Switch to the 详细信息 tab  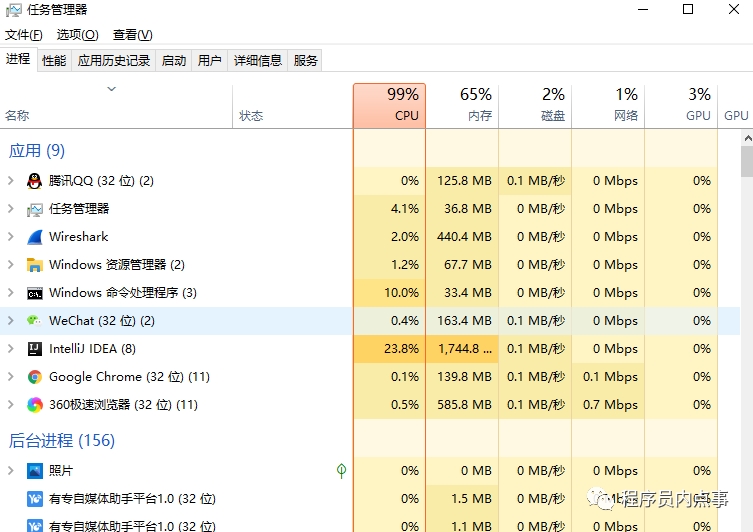tap(258, 60)
